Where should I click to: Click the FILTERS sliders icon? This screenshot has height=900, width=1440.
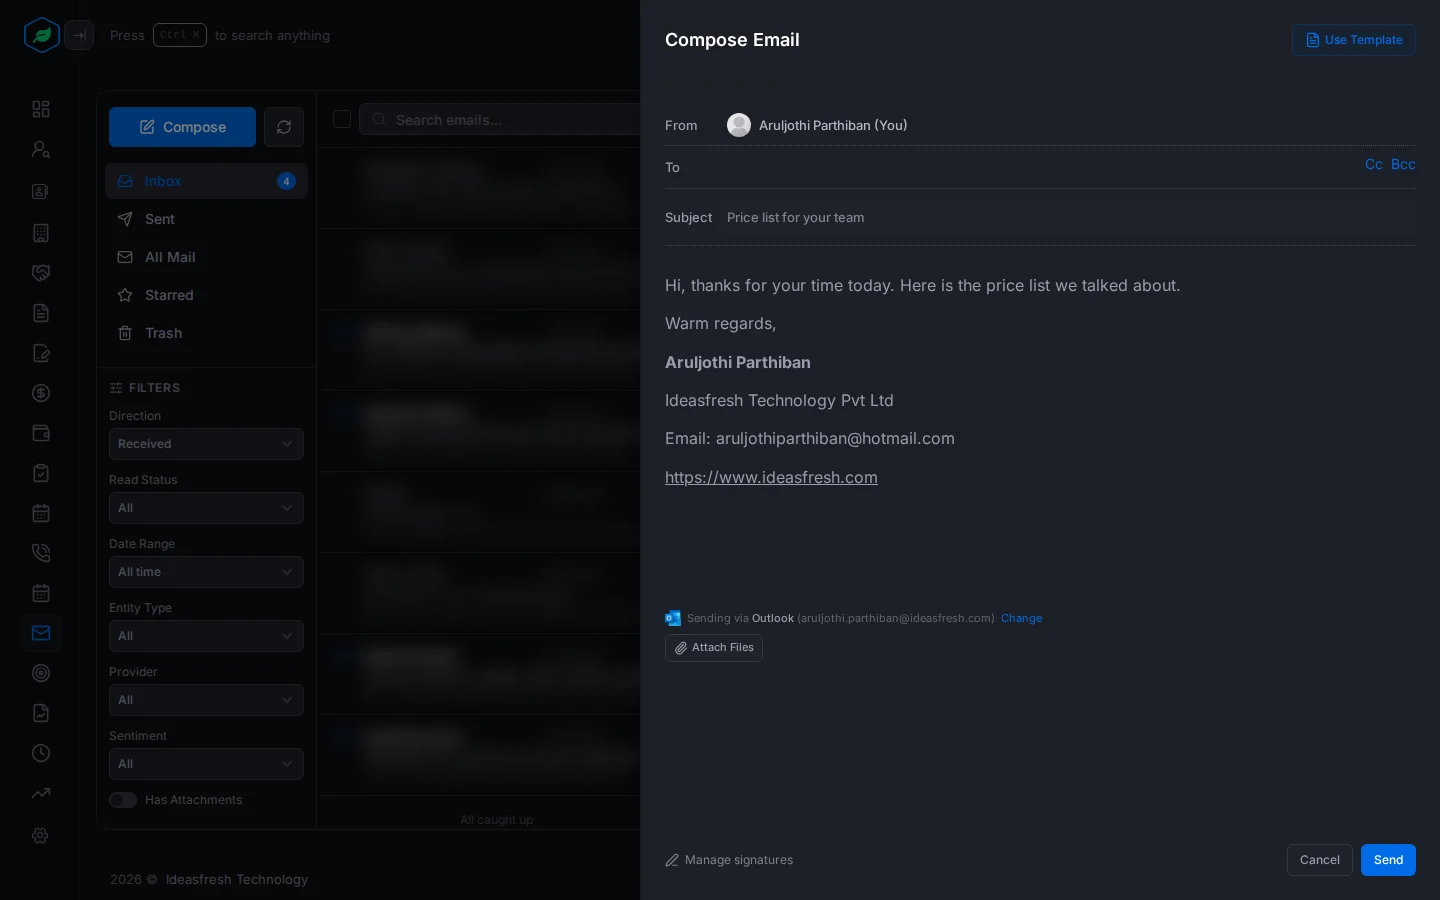[116, 388]
